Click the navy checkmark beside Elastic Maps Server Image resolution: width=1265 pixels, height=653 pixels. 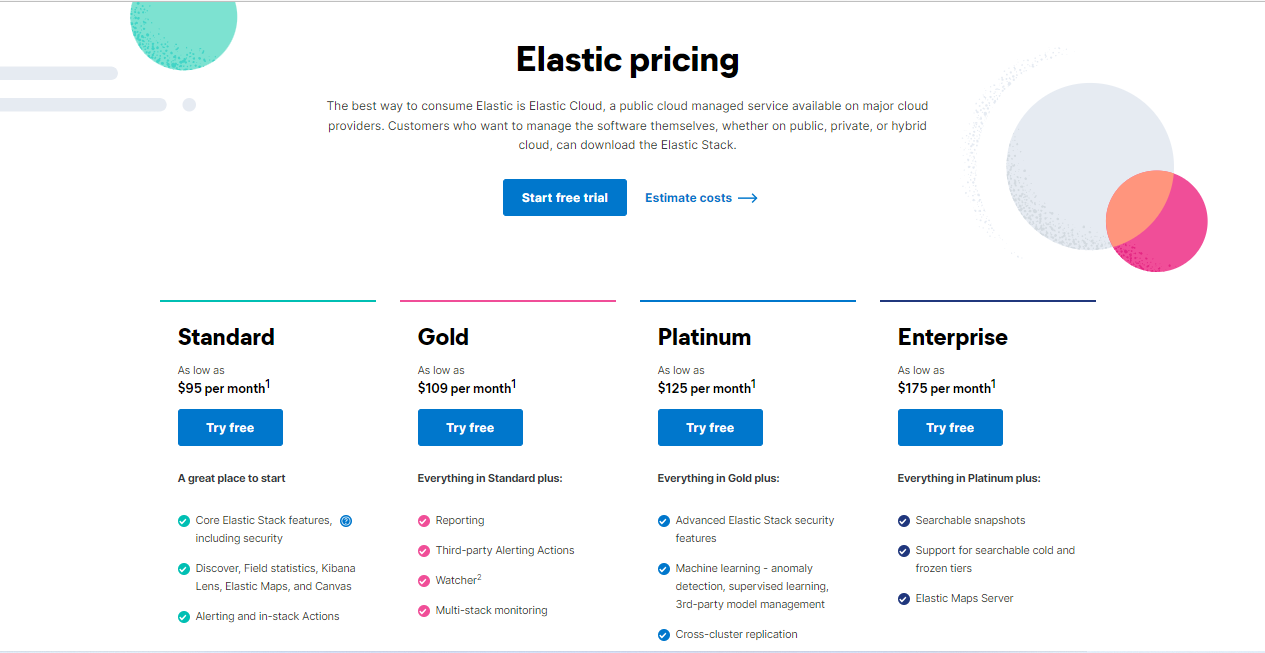(x=904, y=599)
